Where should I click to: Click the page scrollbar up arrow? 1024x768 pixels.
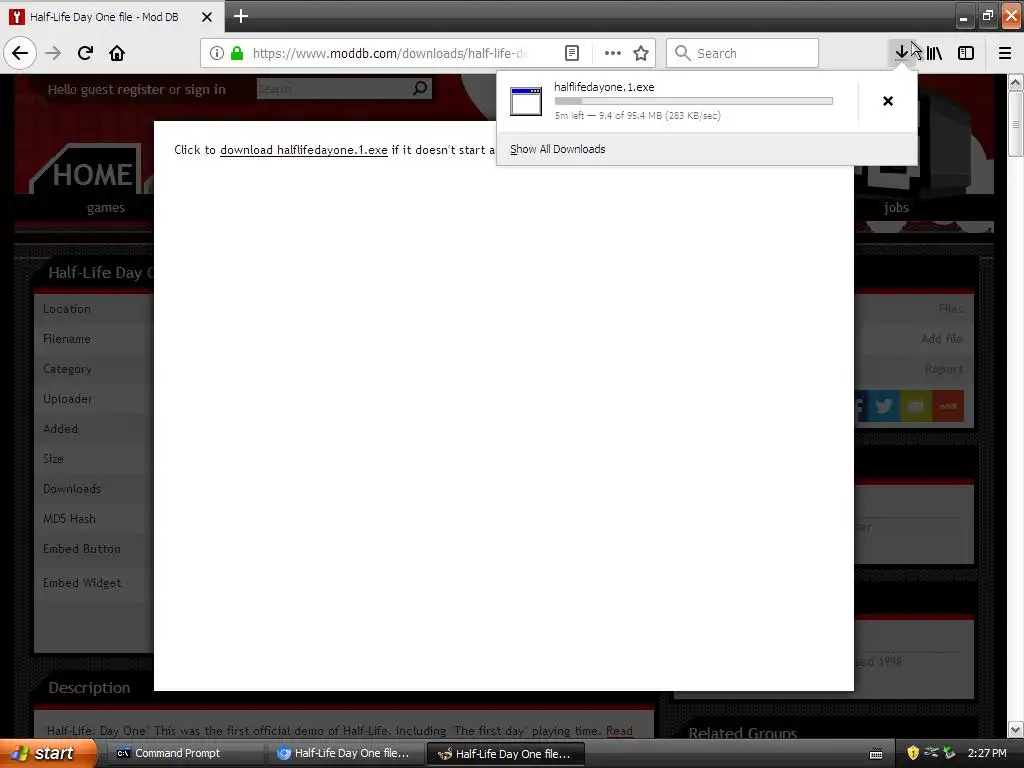click(x=1015, y=83)
